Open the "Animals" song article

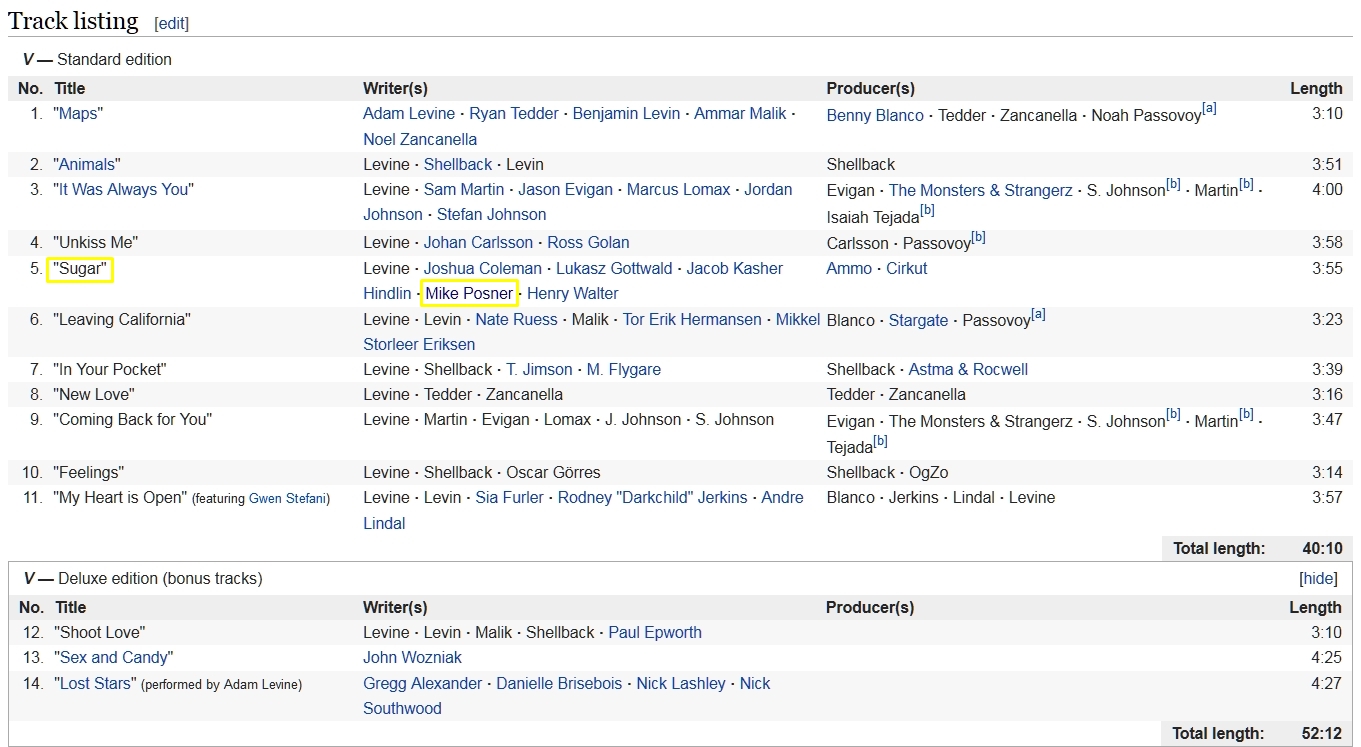pyautogui.click(x=89, y=164)
